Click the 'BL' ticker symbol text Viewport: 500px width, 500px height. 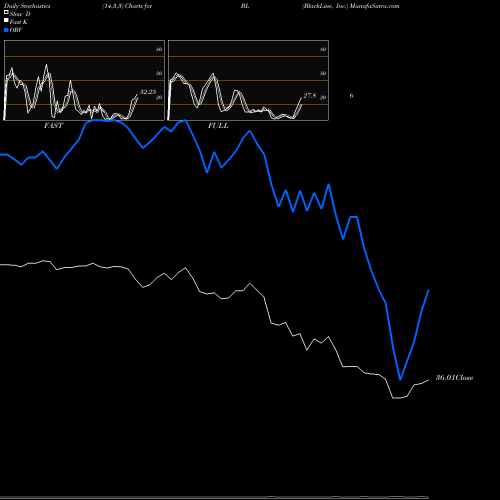[x=245, y=6]
